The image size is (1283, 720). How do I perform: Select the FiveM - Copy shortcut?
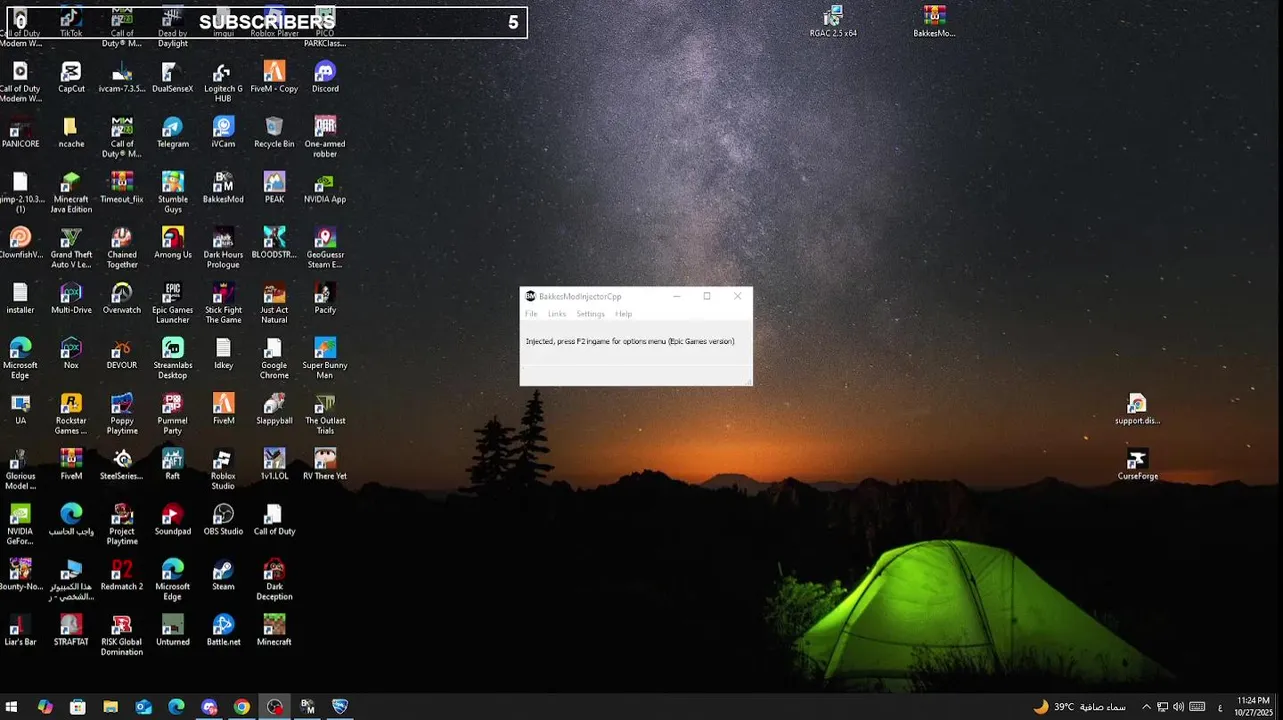(x=274, y=77)
